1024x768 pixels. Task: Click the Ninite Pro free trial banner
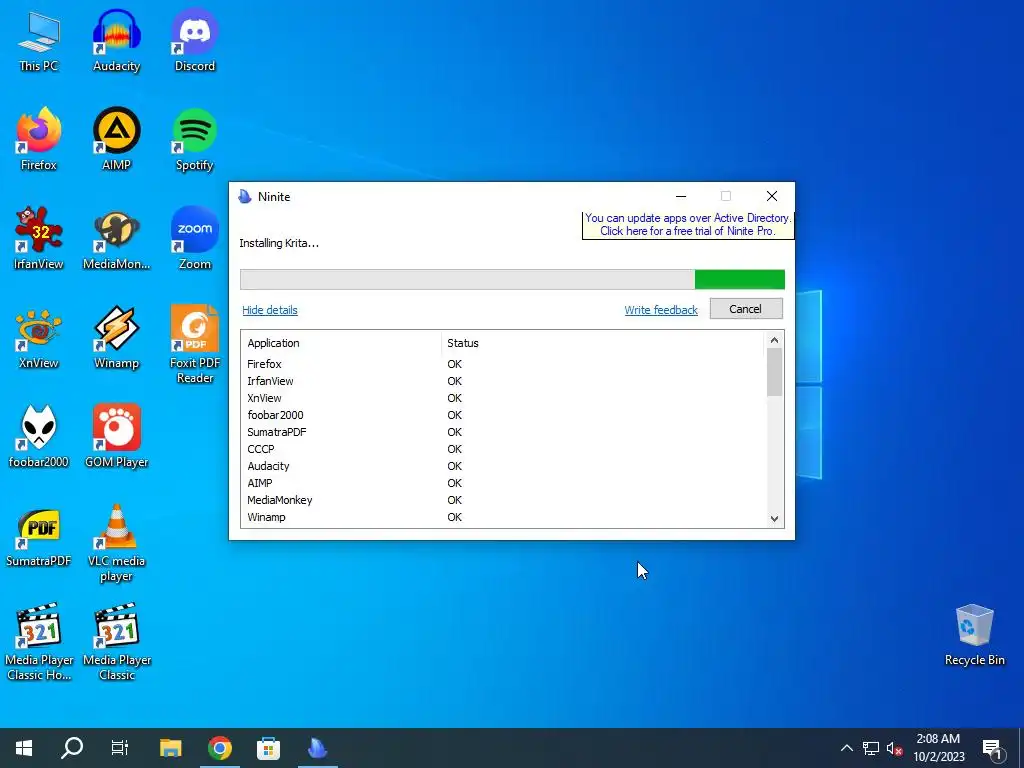[688, 224]
